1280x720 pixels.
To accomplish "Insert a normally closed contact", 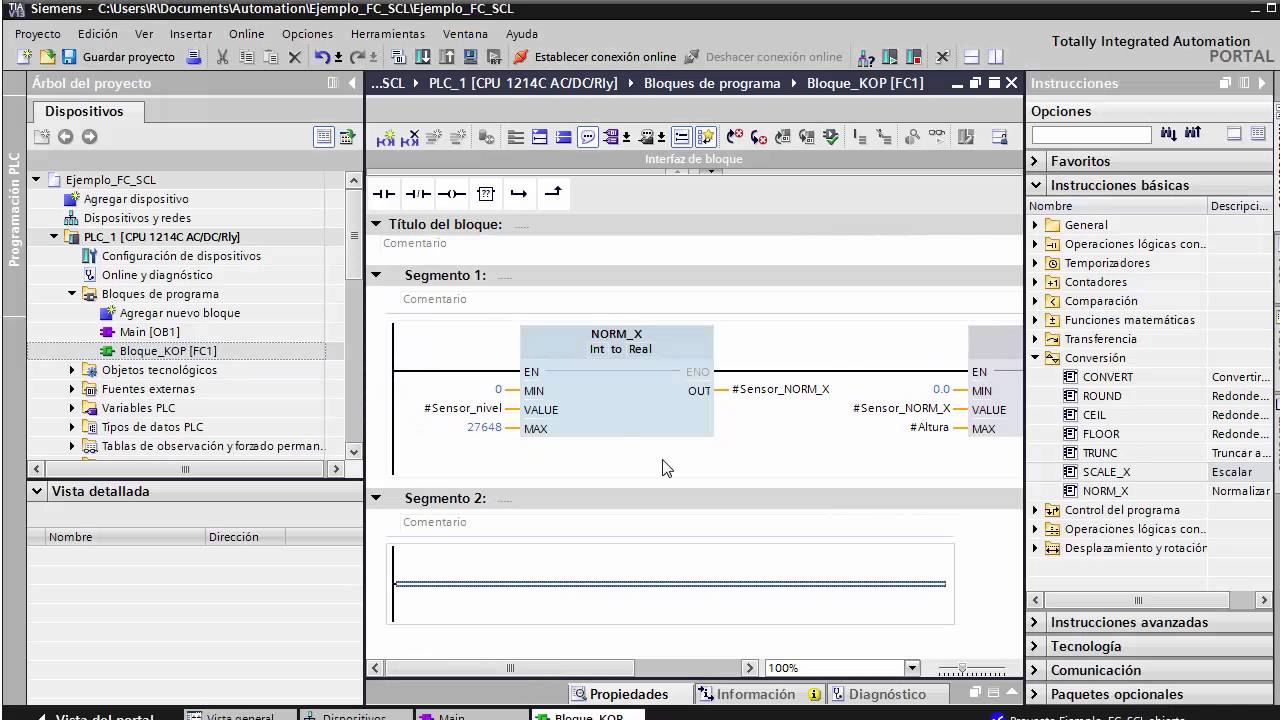I will click(418, 193).
